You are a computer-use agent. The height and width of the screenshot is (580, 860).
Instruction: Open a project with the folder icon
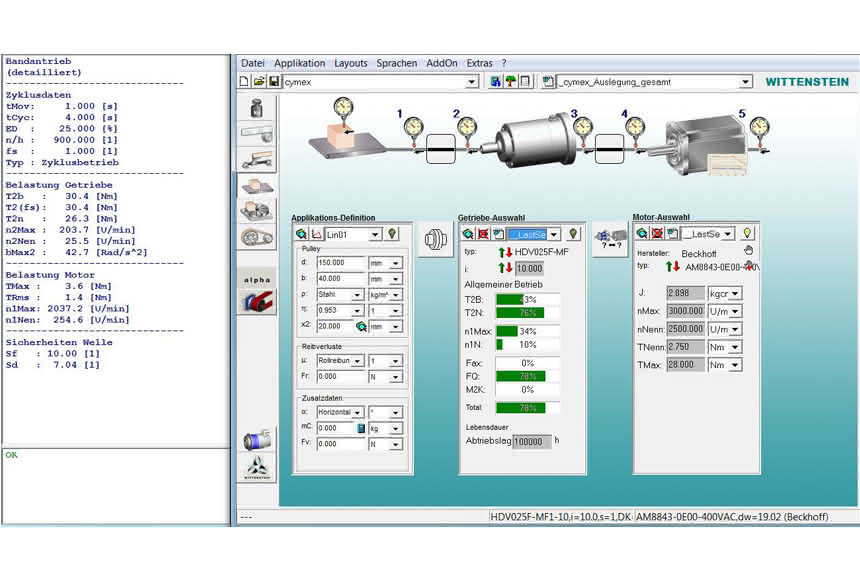pyautogui.click(x=259, y=82)
